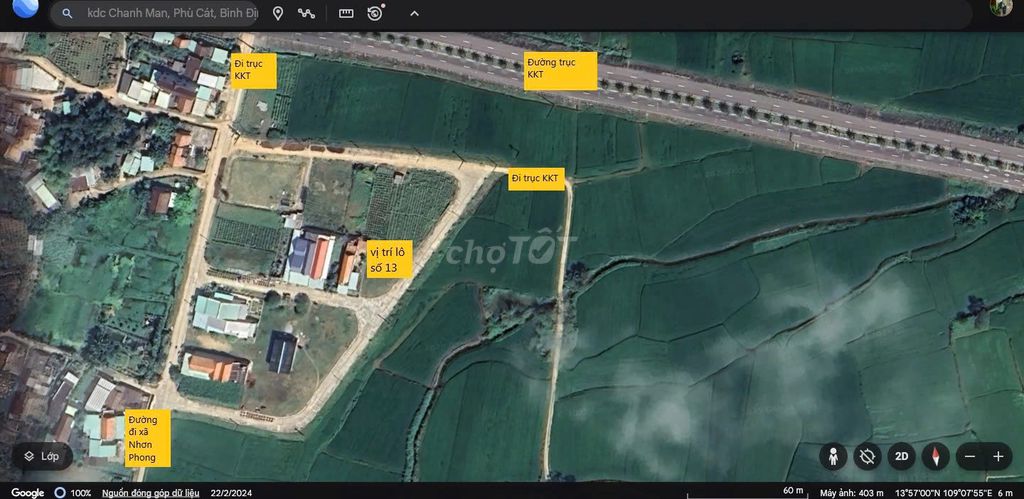Reset the compass to north
This screenshot has width=1024, height=499.
pyautogui.click(x=935, y=456)
